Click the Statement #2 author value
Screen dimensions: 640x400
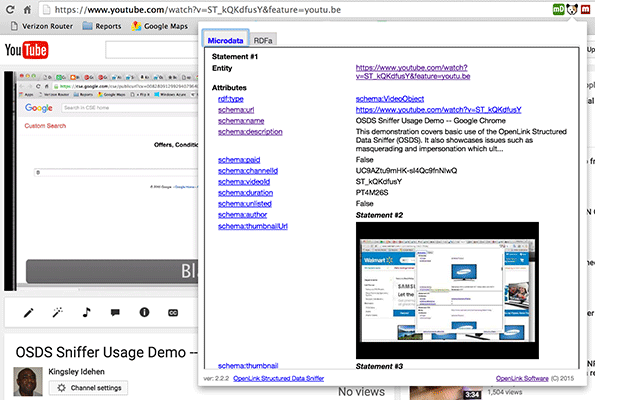point(379,215)
